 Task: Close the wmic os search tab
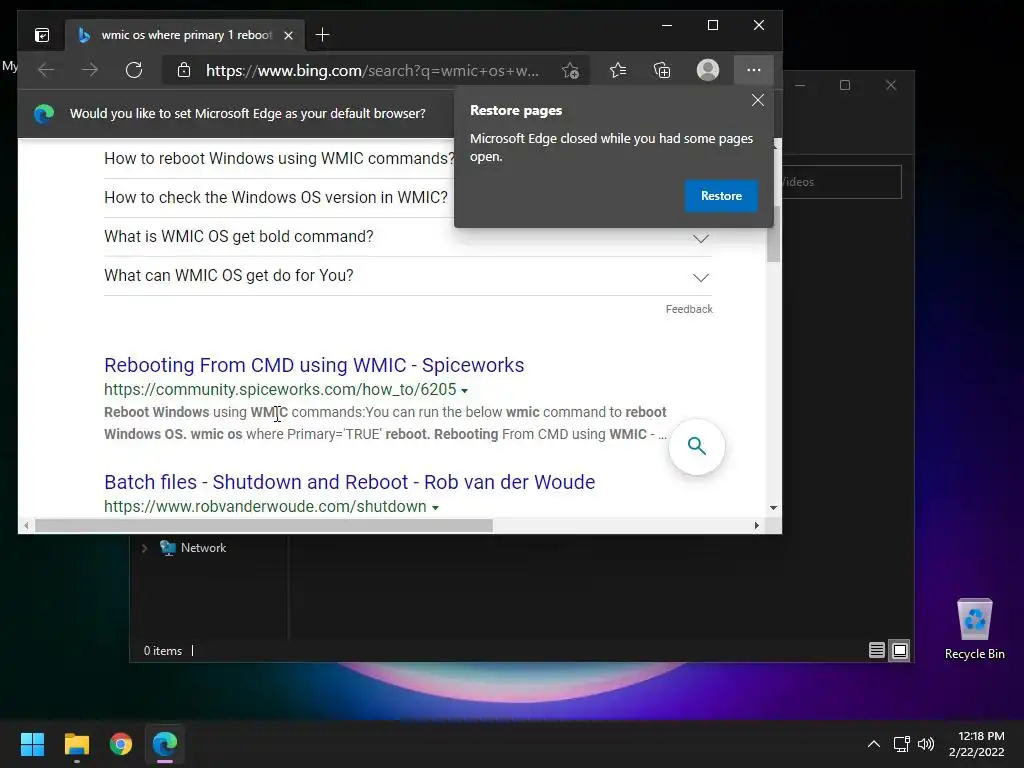(288, 35)
